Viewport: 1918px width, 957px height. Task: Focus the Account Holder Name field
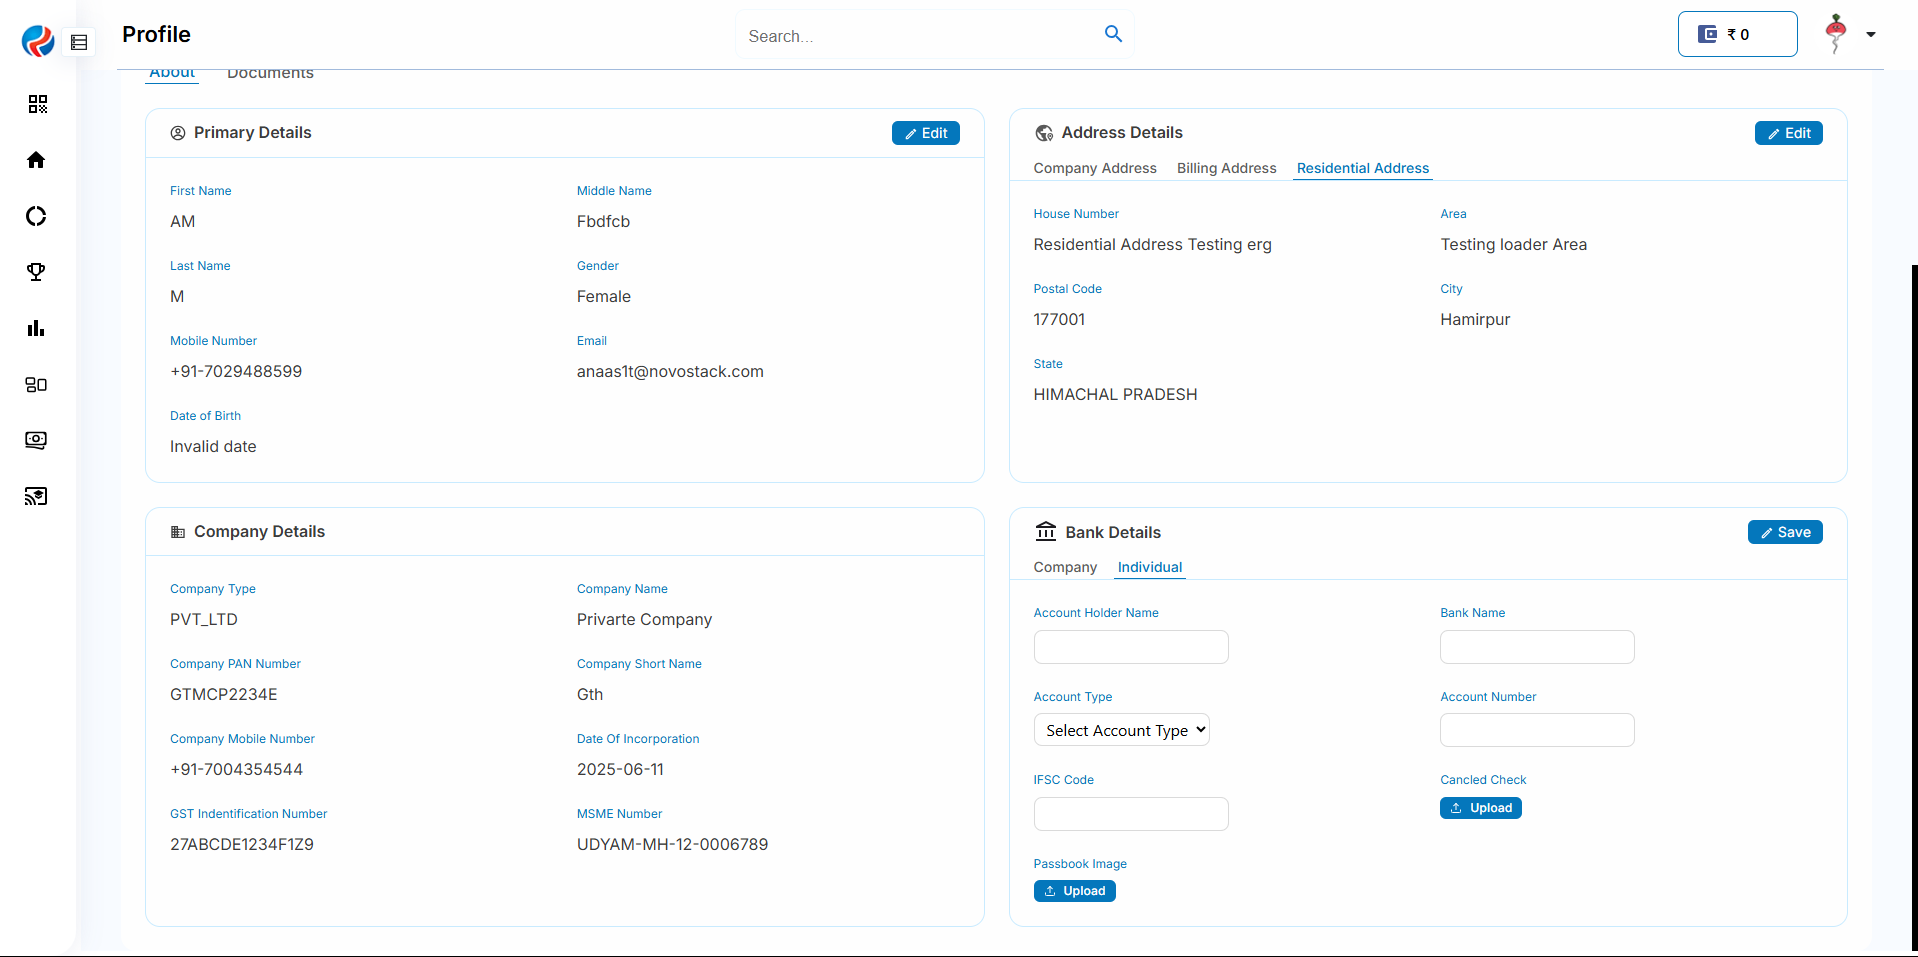1130,647
